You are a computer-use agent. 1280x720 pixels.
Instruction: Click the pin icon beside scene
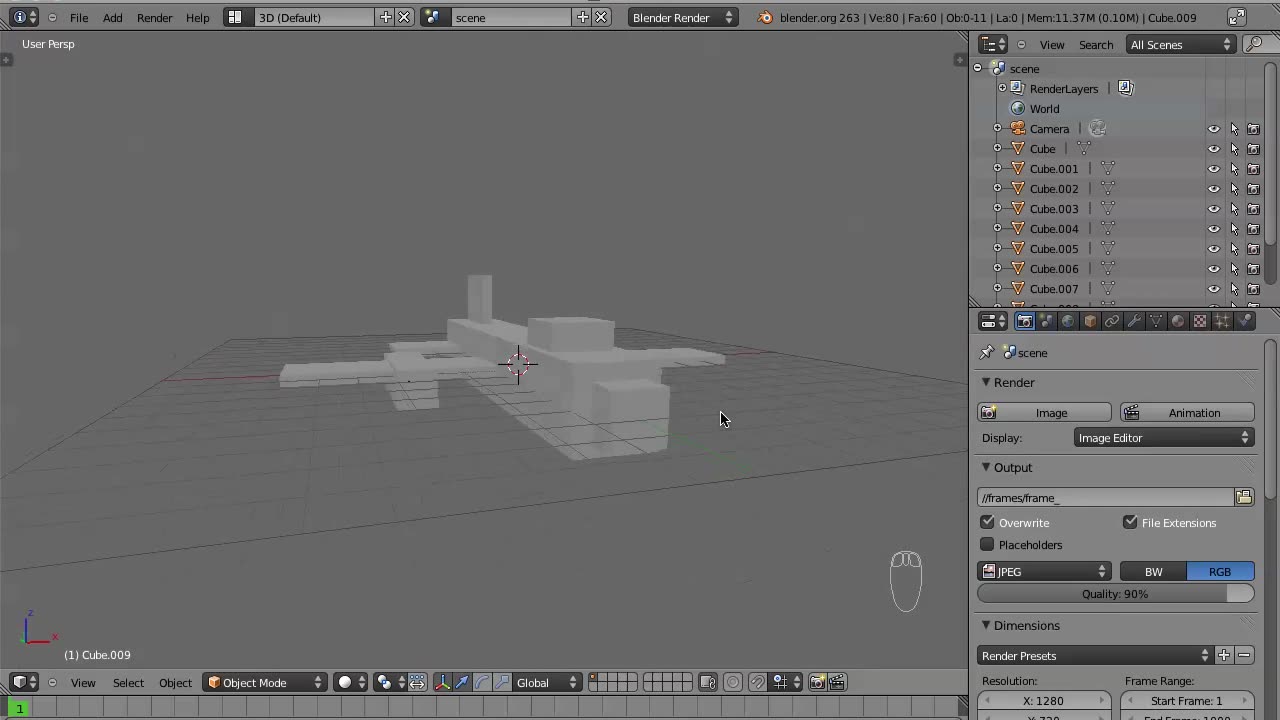click(x=987, y=352)
